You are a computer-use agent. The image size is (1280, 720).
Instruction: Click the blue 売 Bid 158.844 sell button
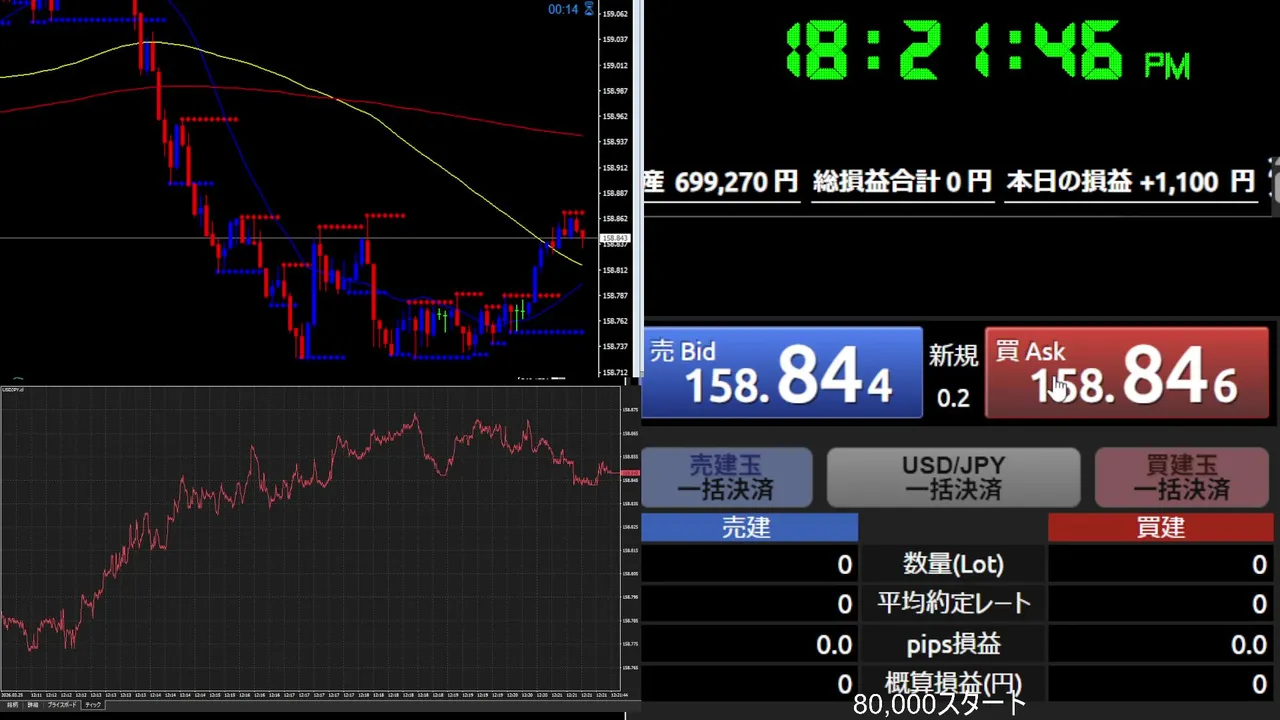coord(782,372)
